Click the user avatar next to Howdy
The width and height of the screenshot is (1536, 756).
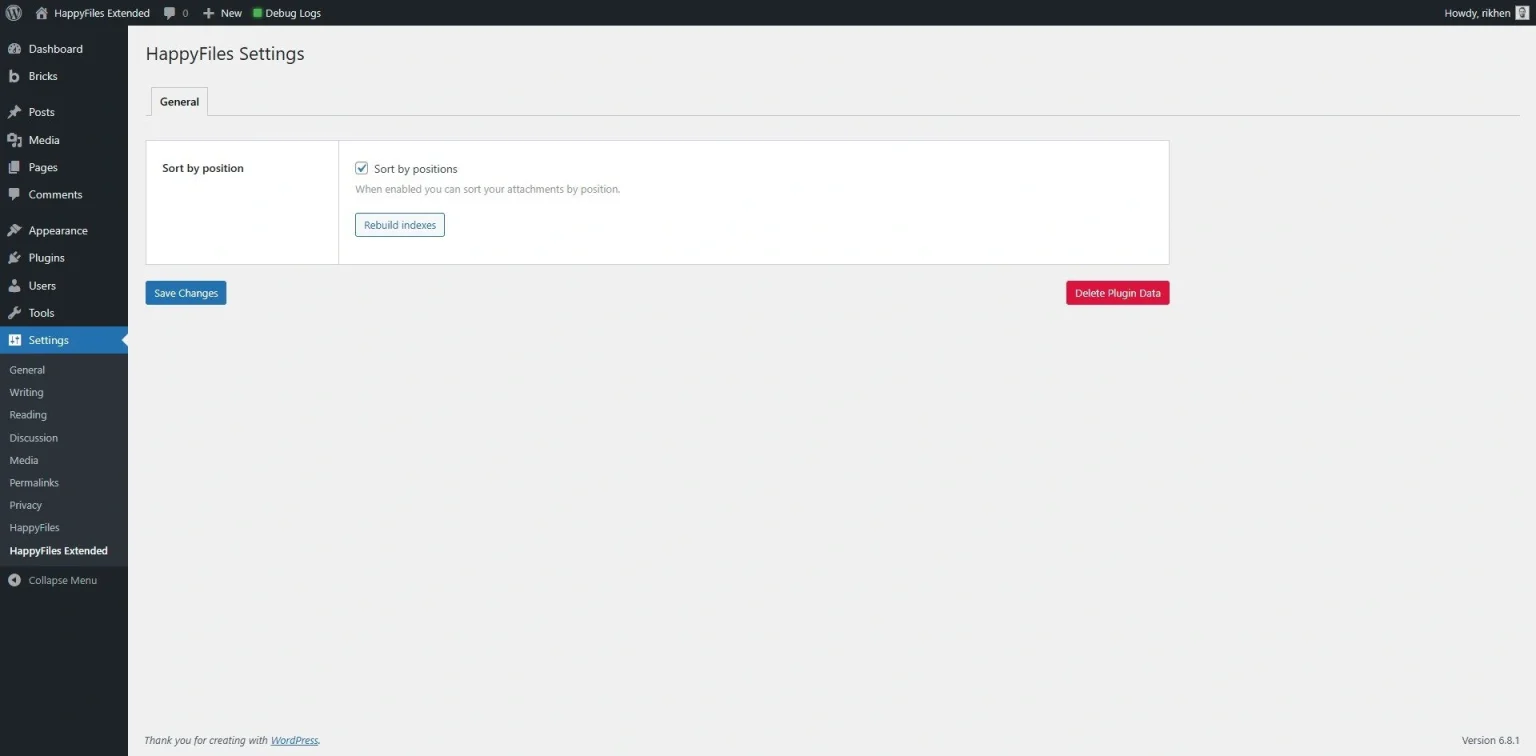[1522, 13]
